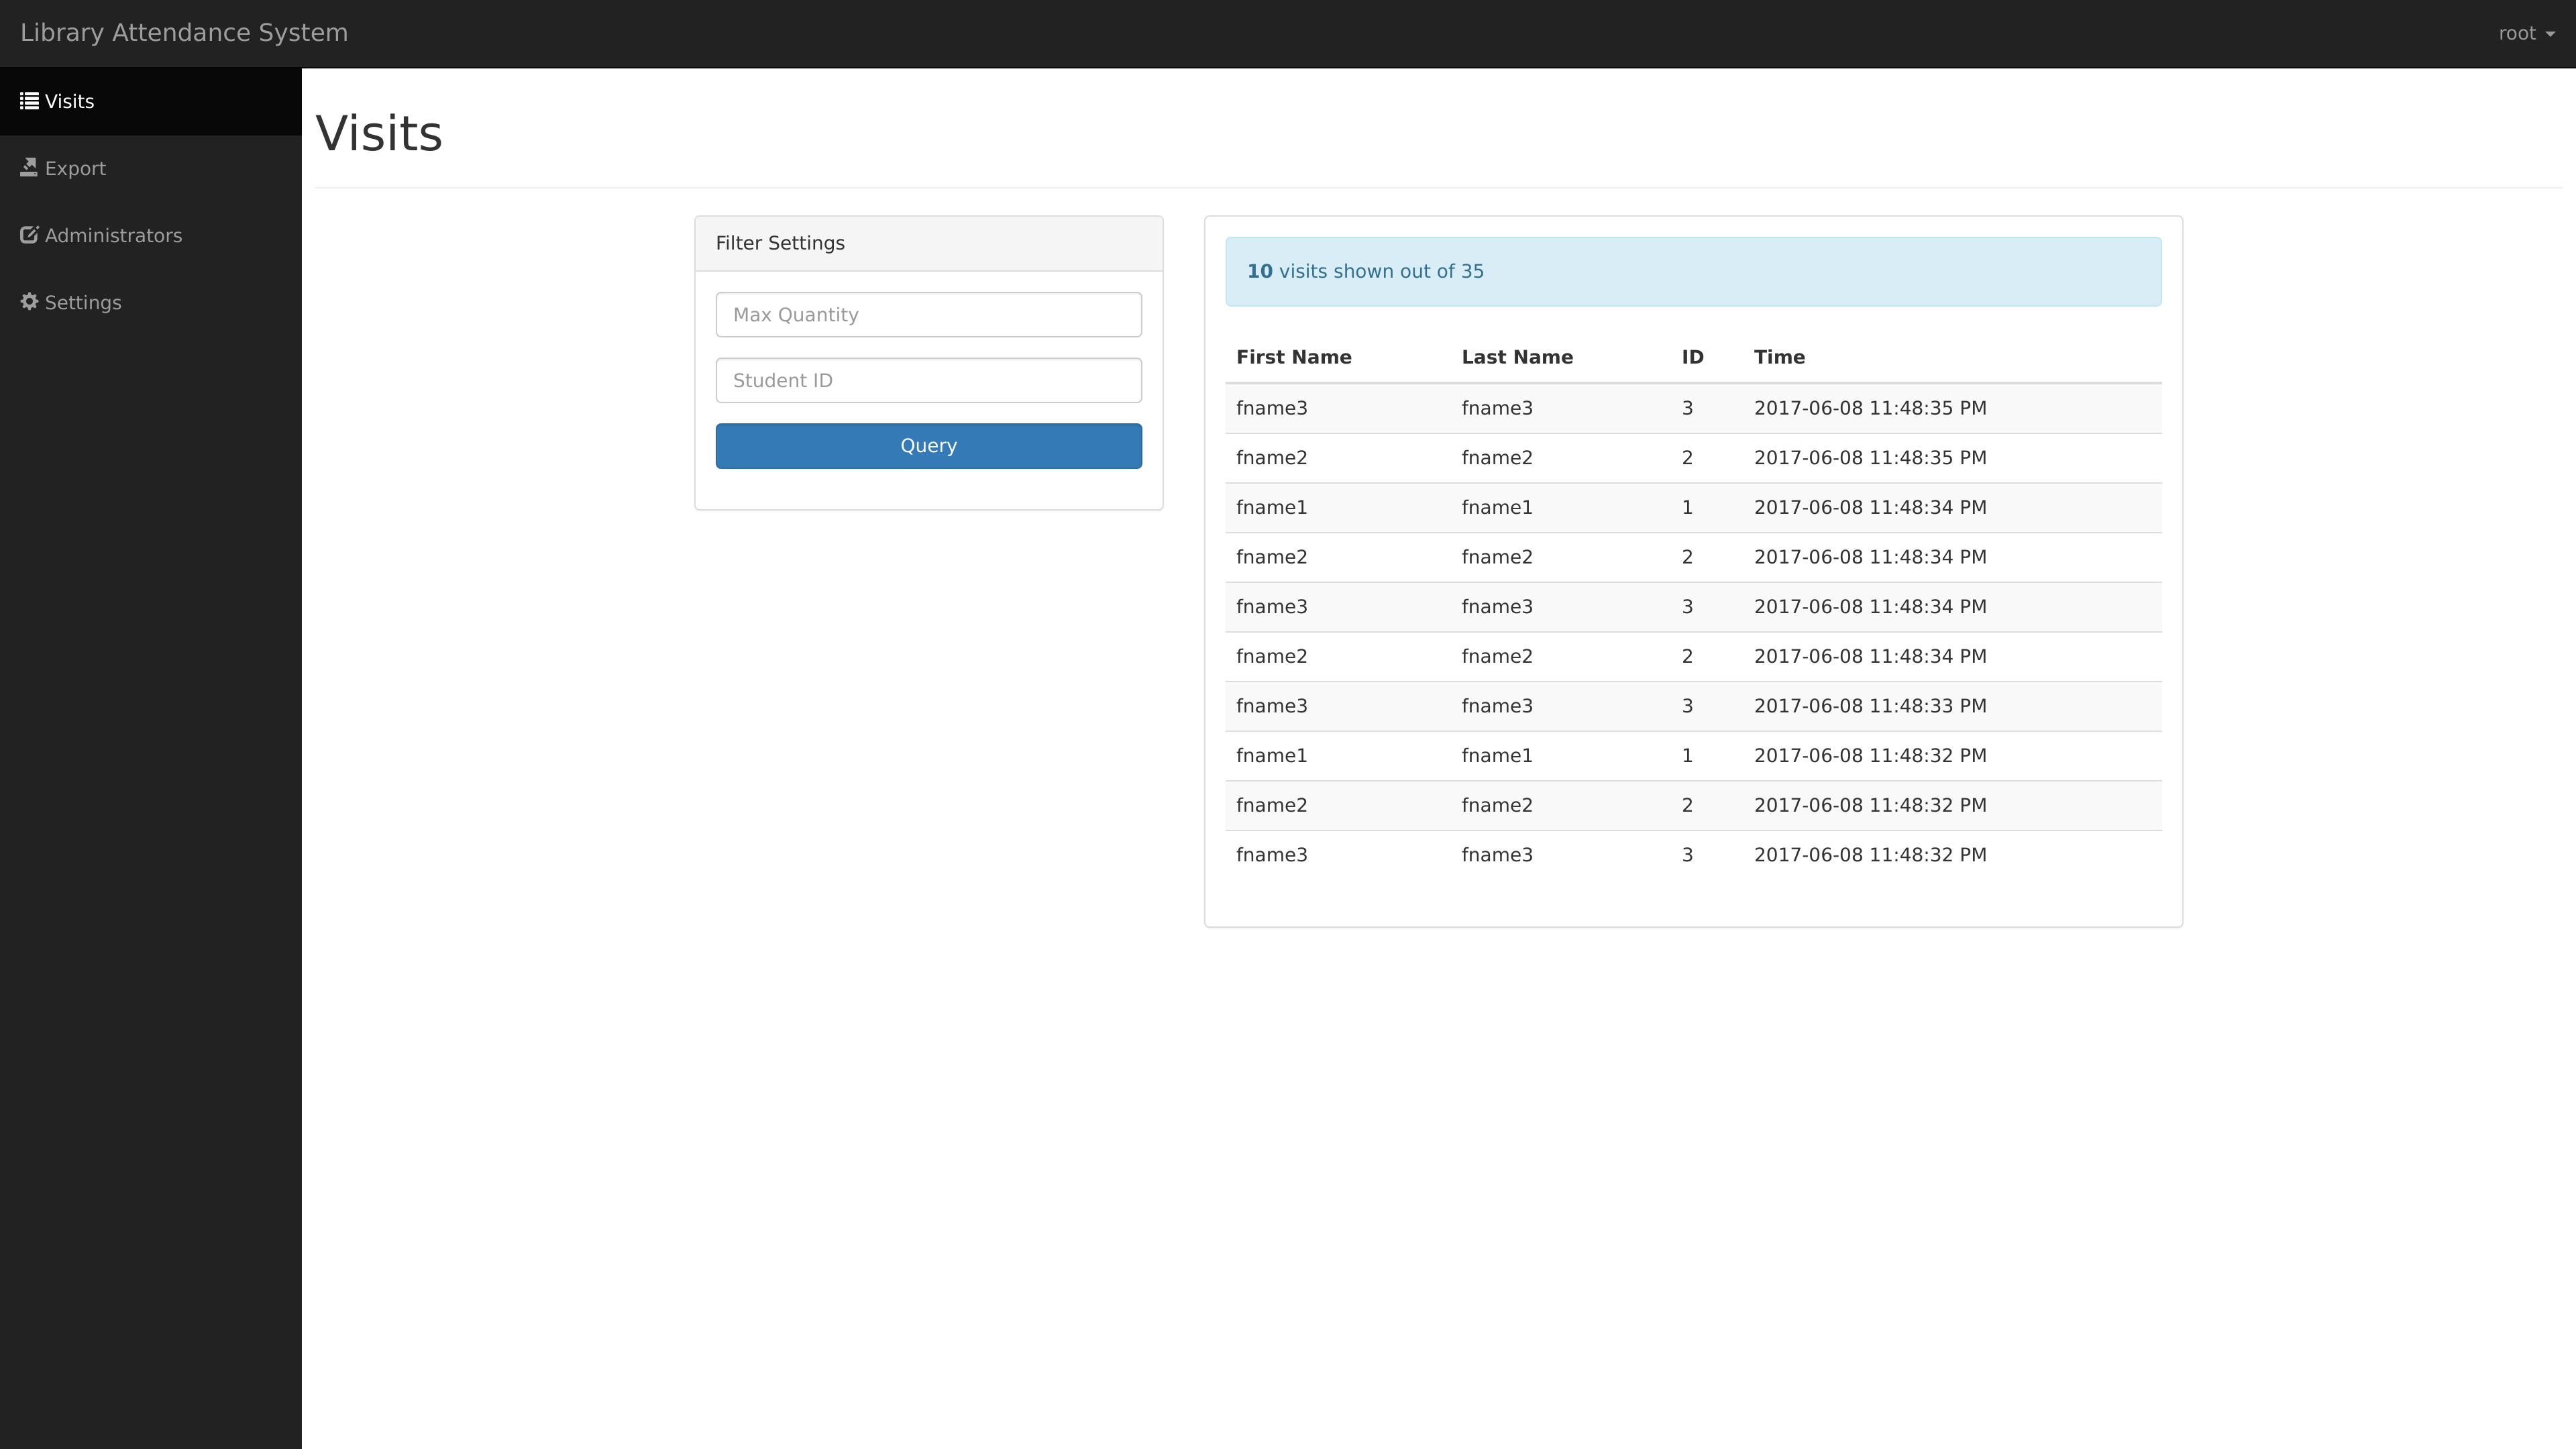Select the fname3 row at 11:48:33 PM
The height and width of the screenshot is (1449, 2576).
pyautogui.click(x=1692, y=706)
